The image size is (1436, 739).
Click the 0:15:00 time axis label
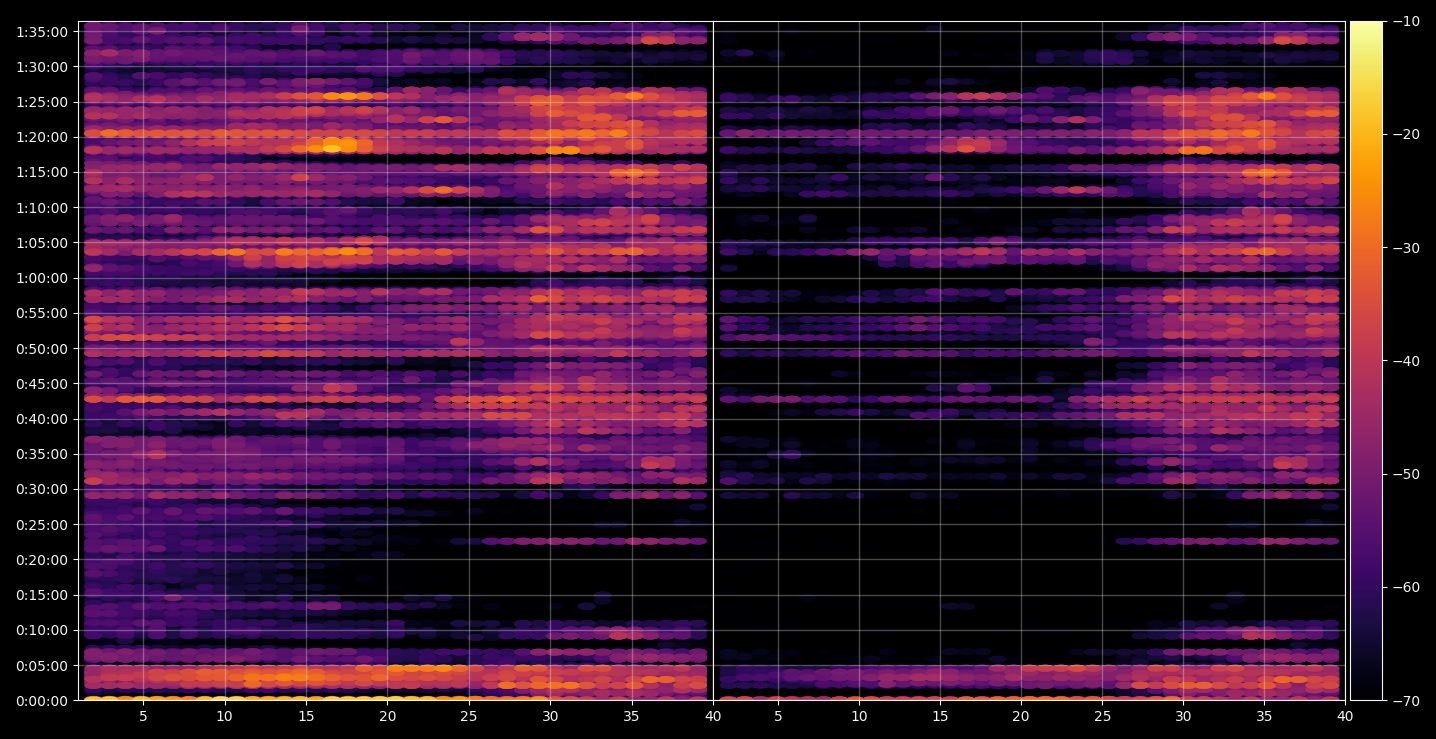pos(41,595)
